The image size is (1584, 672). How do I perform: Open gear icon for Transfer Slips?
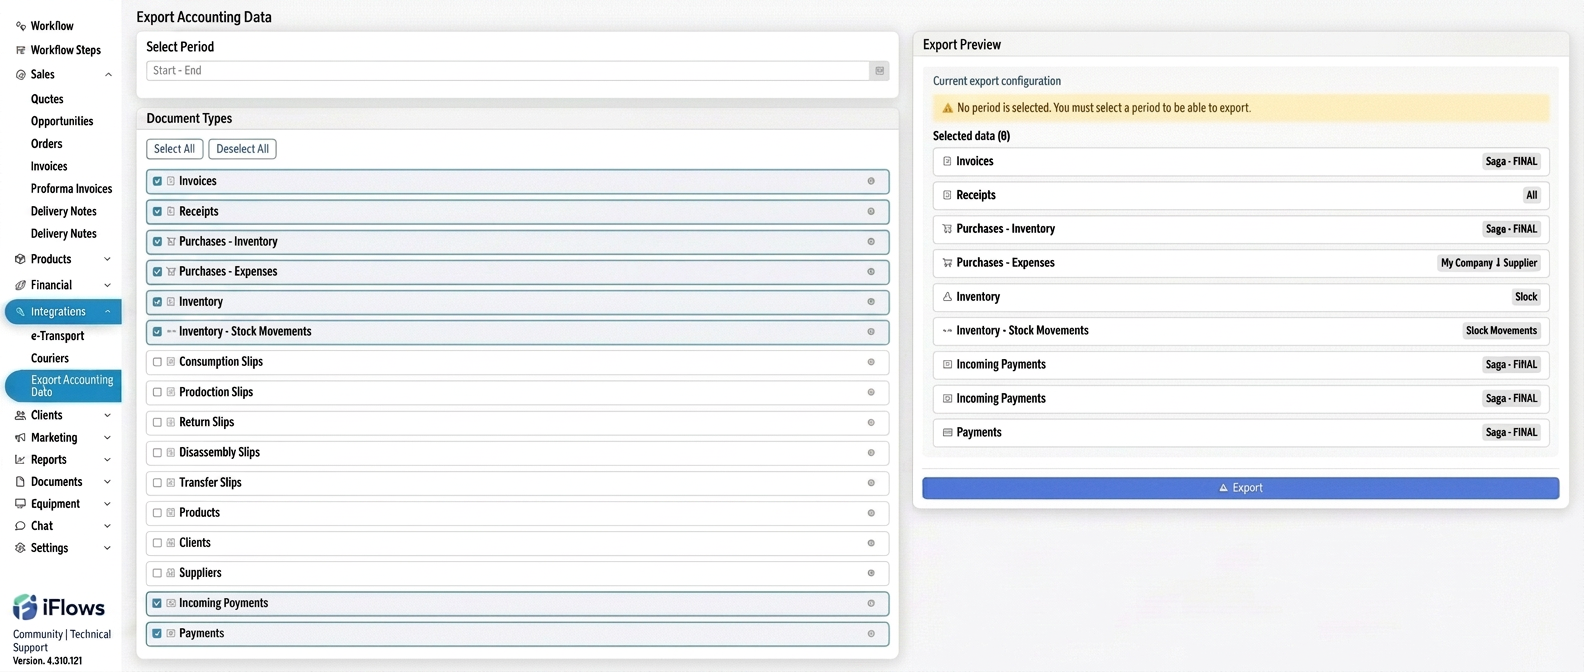[x=871, y=483]
